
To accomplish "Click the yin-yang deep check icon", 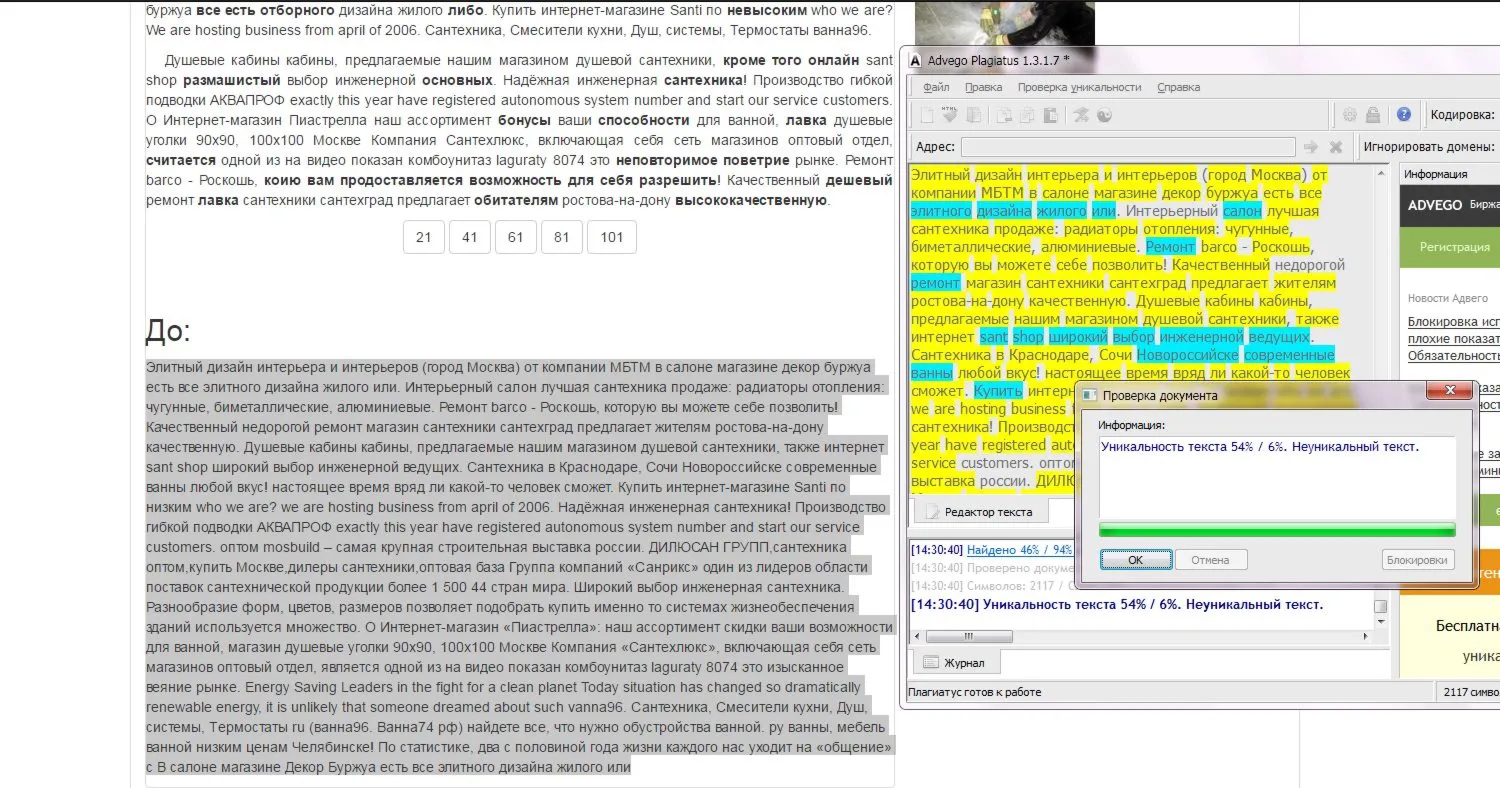I will coord(1104,115).
